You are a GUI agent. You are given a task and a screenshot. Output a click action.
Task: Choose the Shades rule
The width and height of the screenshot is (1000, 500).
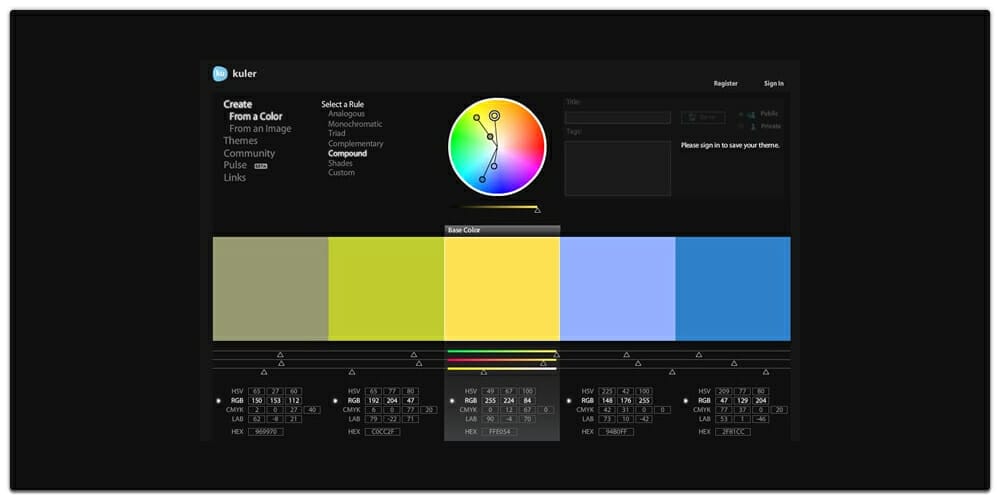click(341, 163)
